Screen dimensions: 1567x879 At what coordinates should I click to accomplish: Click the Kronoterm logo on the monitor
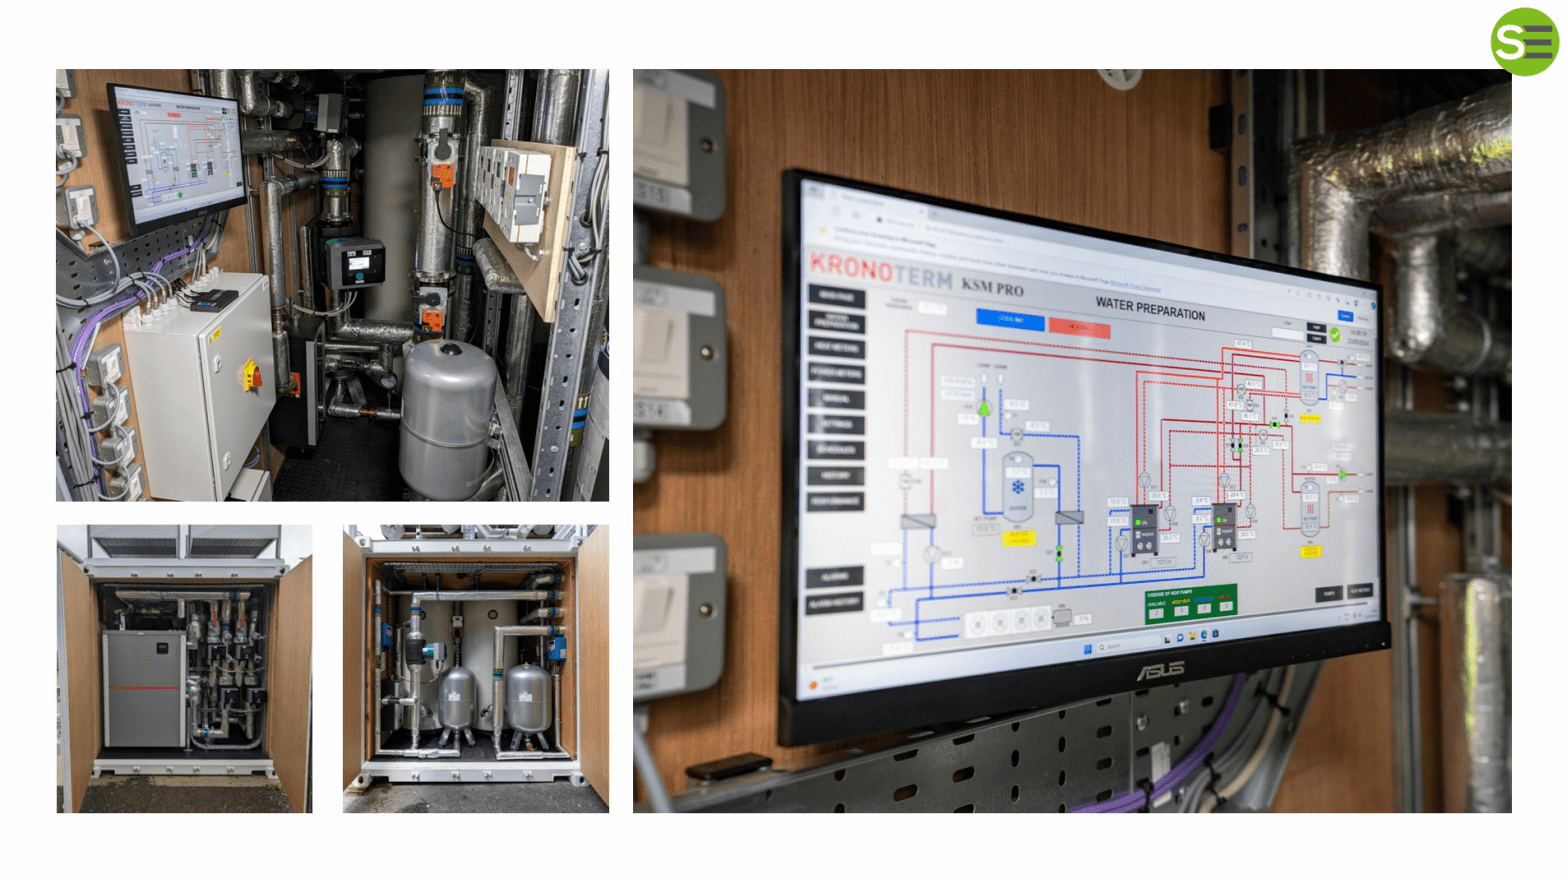[880, 270]
